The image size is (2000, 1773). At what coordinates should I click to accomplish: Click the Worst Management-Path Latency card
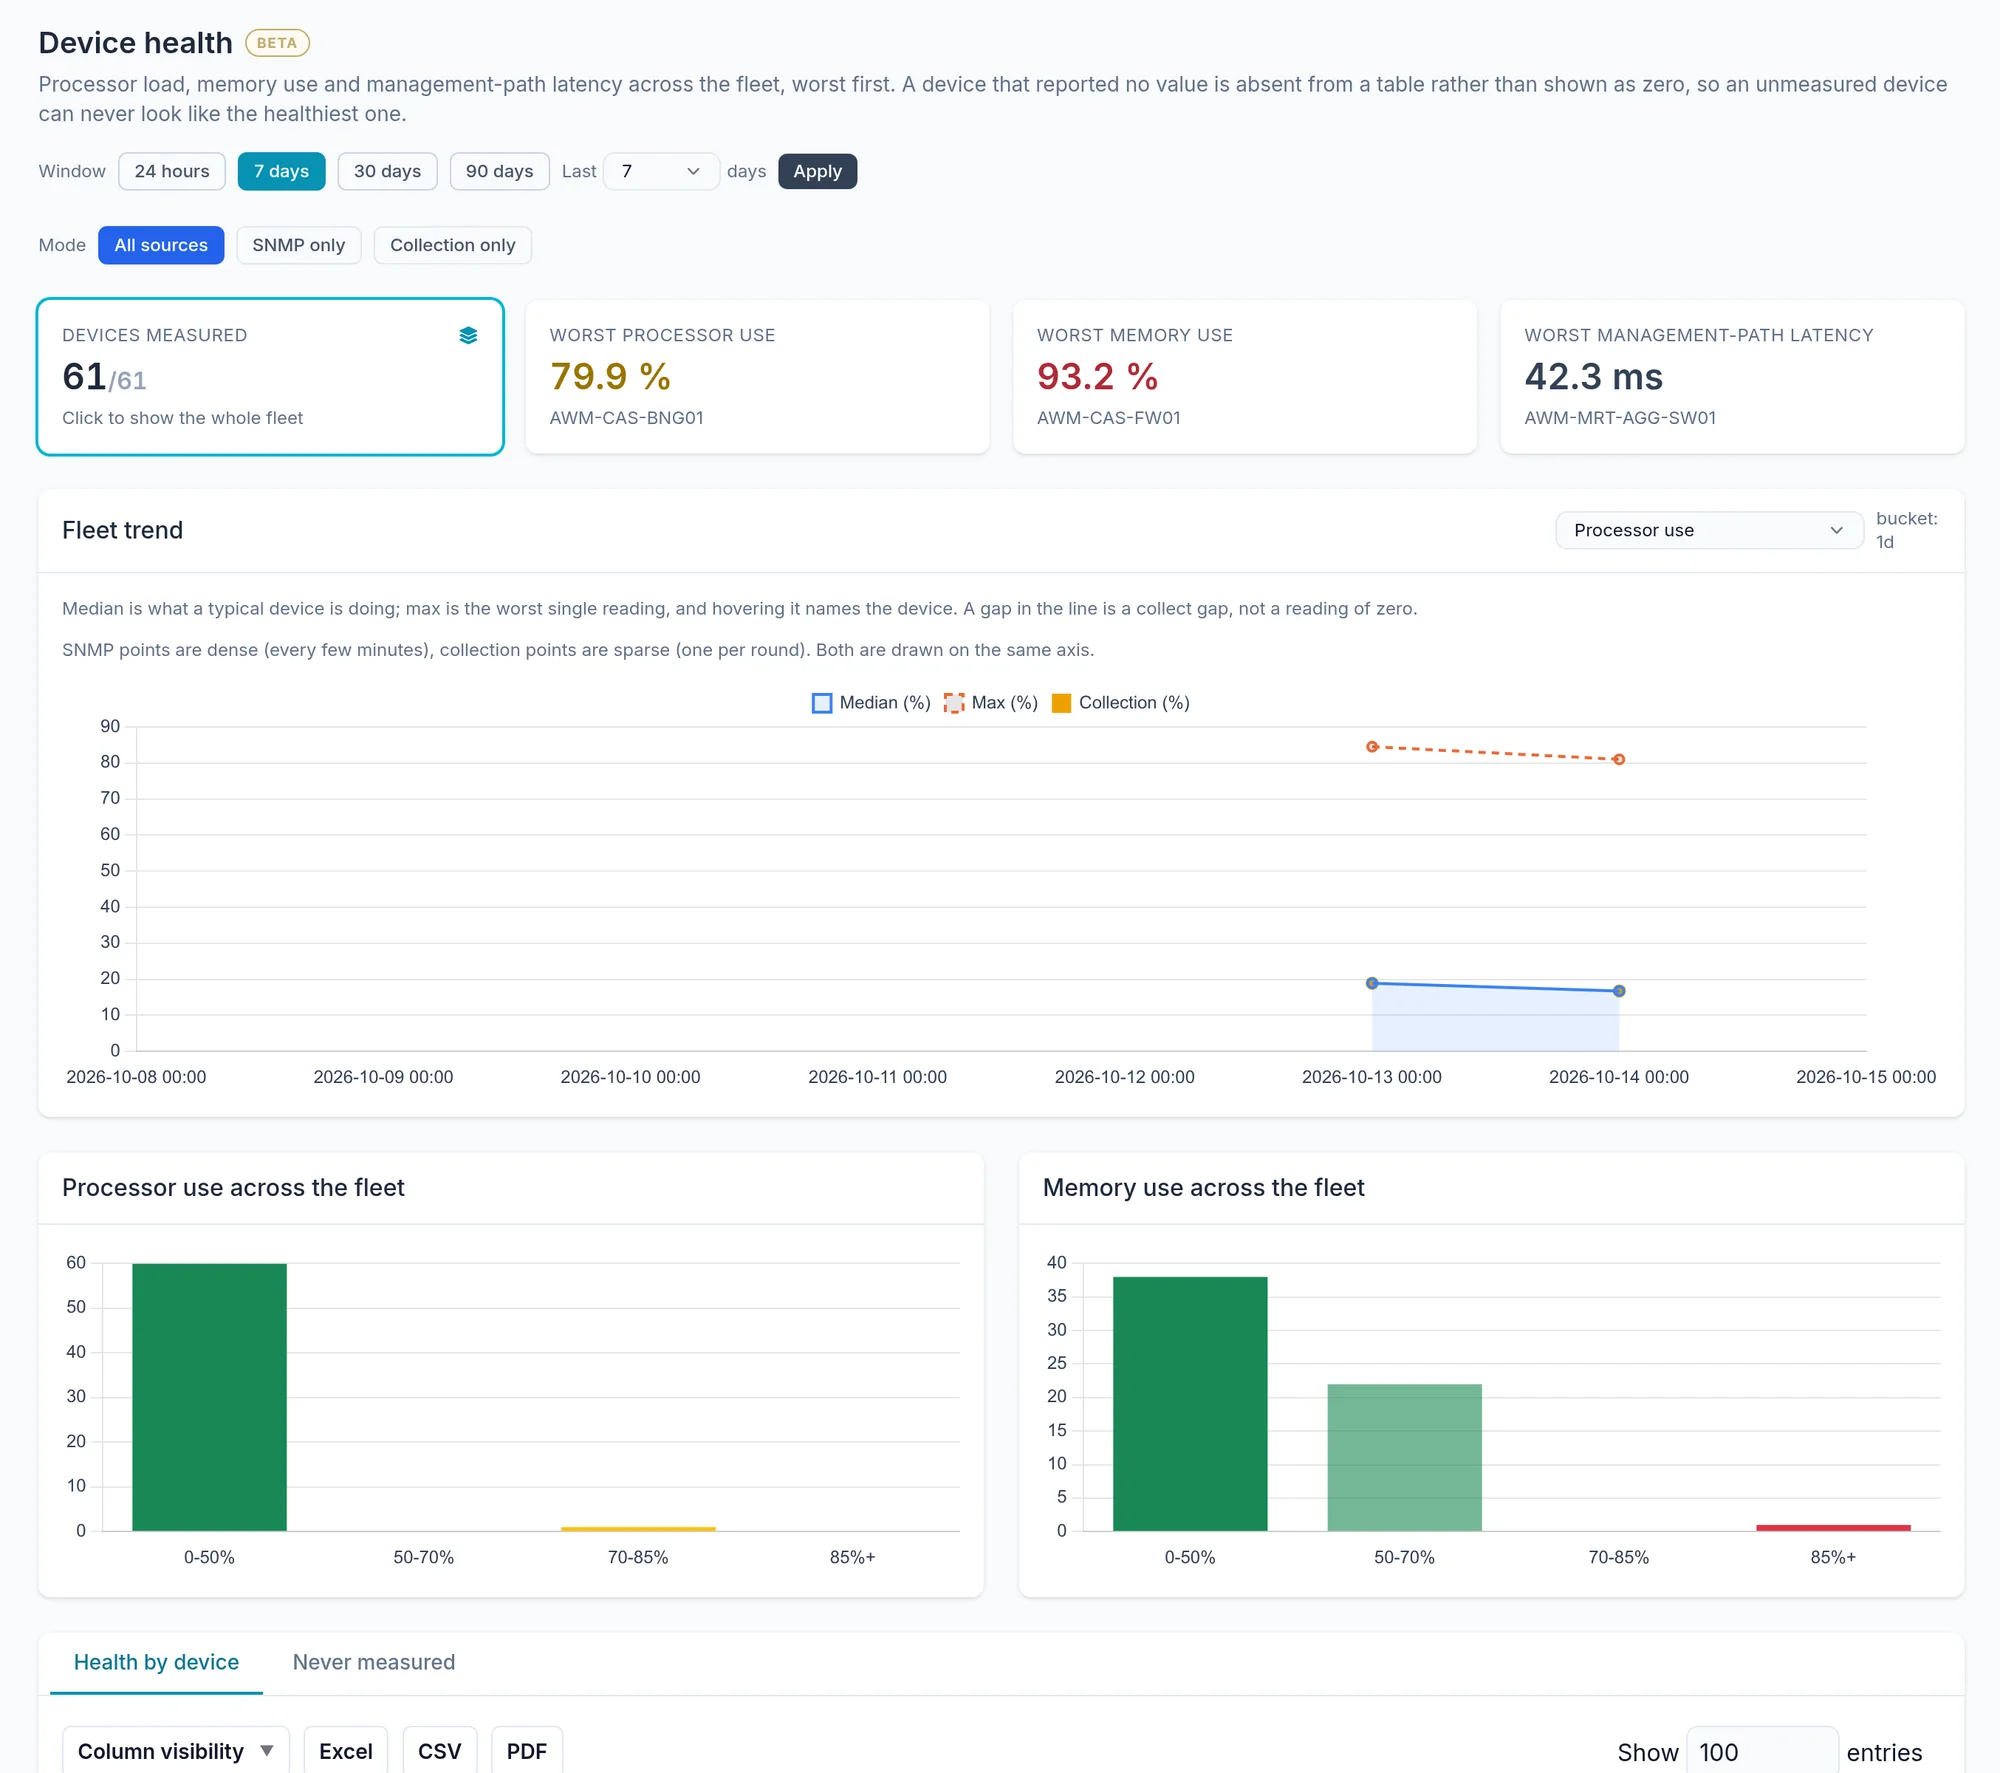tap(1732, 377)
